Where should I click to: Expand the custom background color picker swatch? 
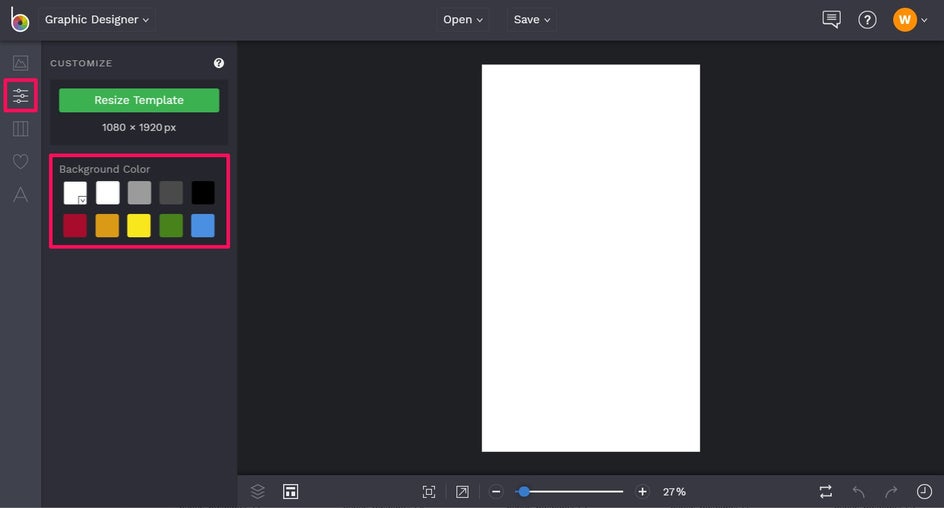(75, 193)
